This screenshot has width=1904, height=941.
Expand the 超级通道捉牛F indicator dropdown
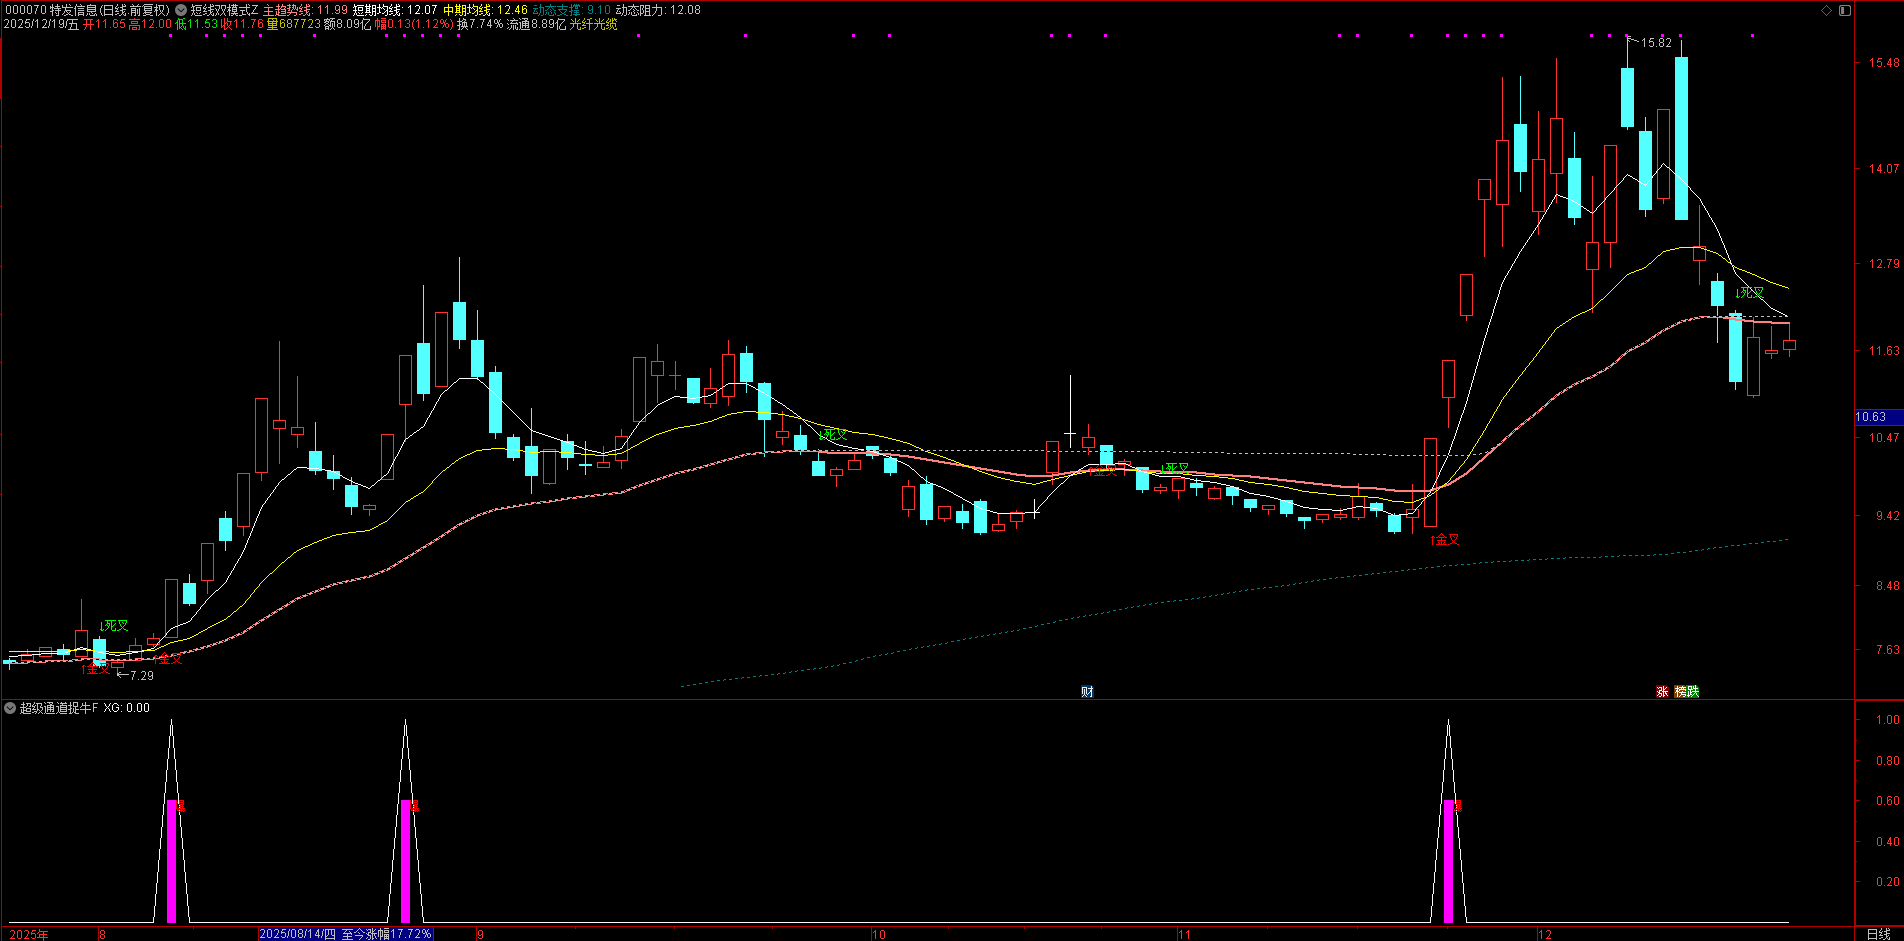(10, 708)
